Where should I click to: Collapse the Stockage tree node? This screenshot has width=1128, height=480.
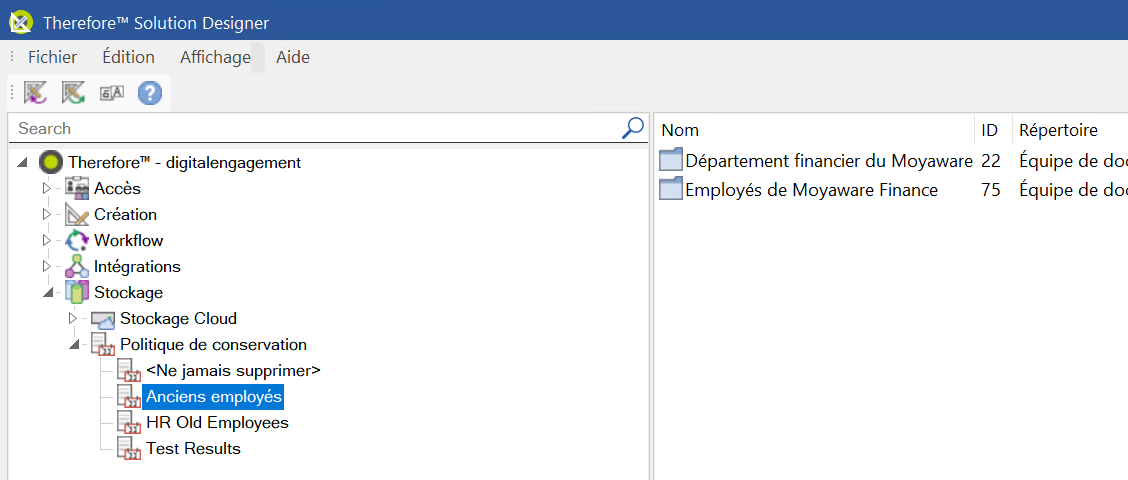tap(46, 293)
